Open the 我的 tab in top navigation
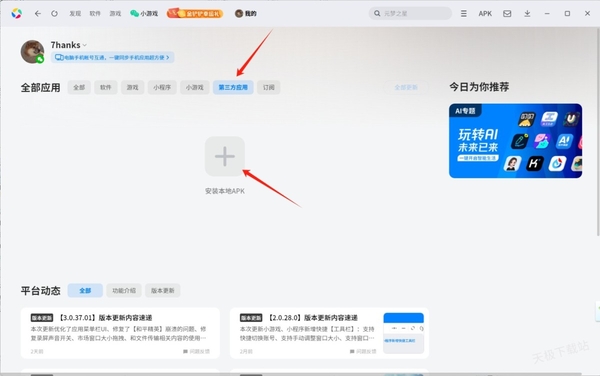600x376 pixels. (x=246, y=13)
